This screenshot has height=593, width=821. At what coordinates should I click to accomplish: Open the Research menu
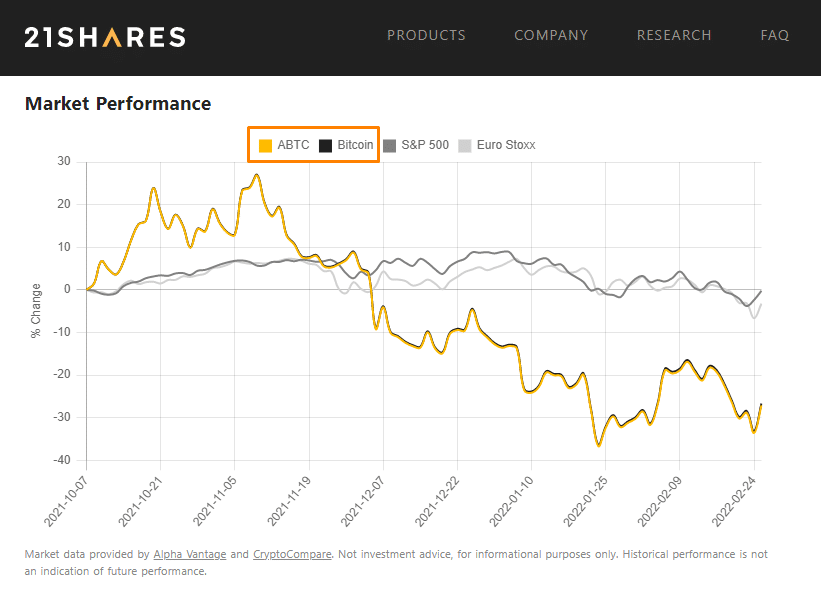tap(674, 35)
